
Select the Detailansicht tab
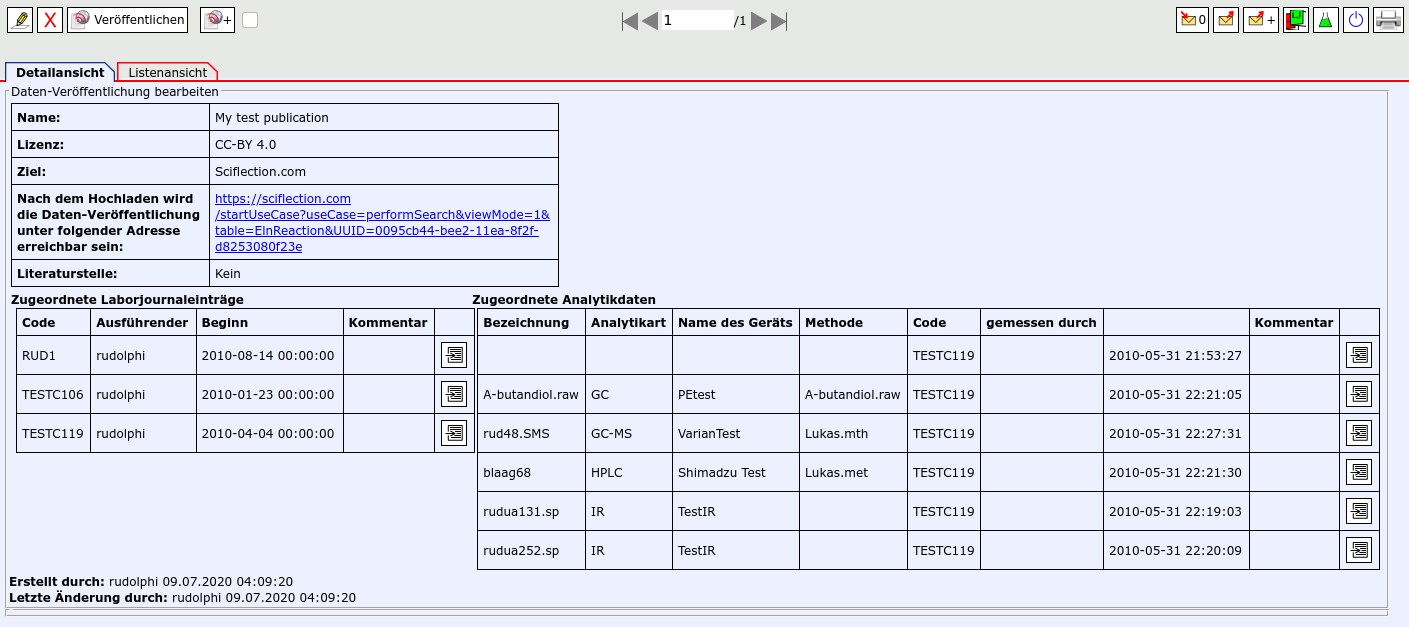(x=60, y=72)
